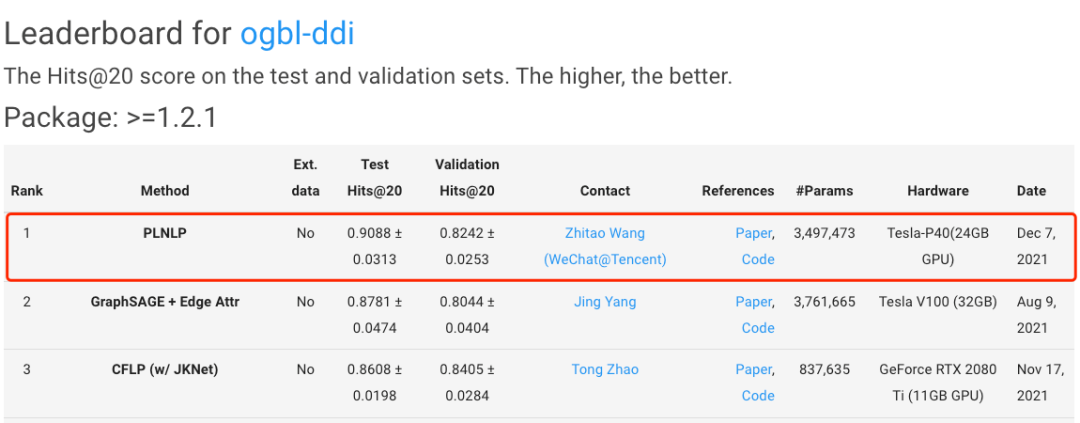Open Zhitao Wang's contact link
This screenshot has width=1080, height=423.
605,233
